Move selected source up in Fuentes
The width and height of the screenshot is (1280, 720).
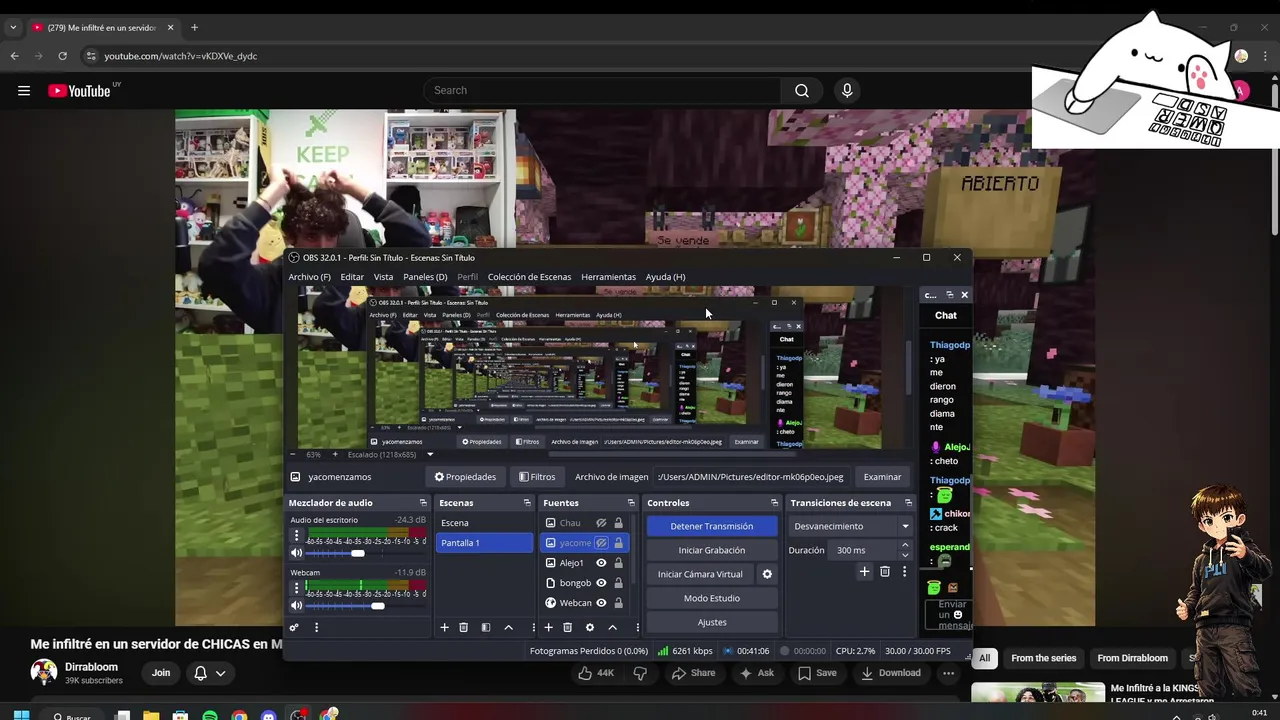(x=612, y=627)
